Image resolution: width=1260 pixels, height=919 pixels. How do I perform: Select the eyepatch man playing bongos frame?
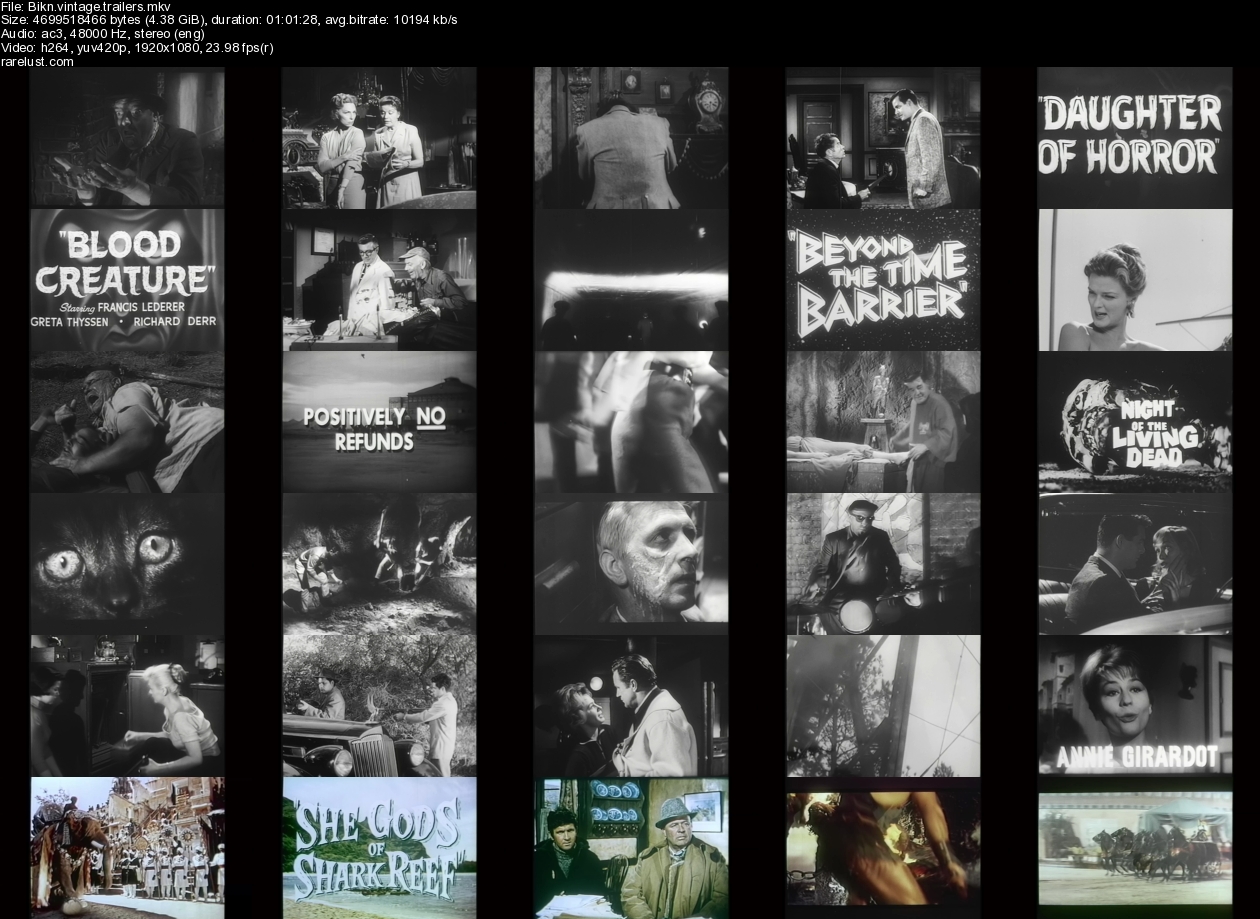point(883,563)
